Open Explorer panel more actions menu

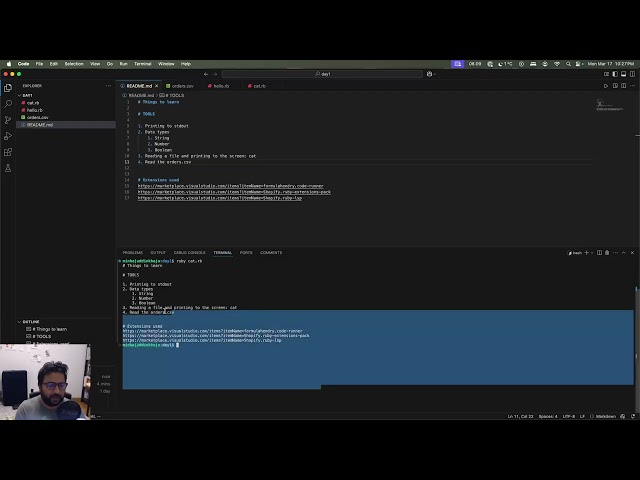click(x=108, y=86)
